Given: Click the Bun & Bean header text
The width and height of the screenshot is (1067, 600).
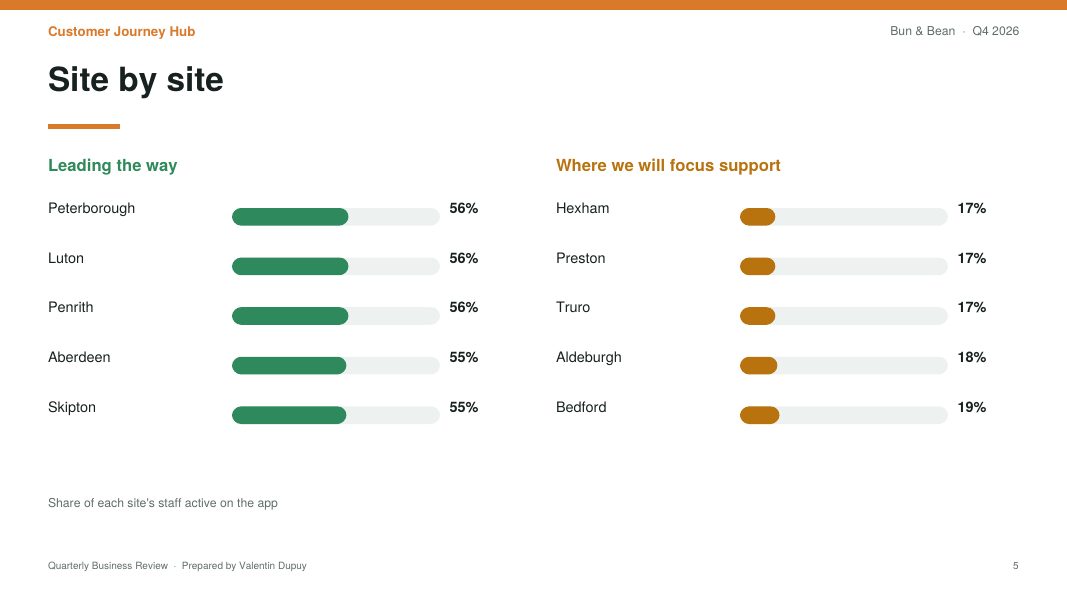Looking at the screenshot, I should 922,31.
